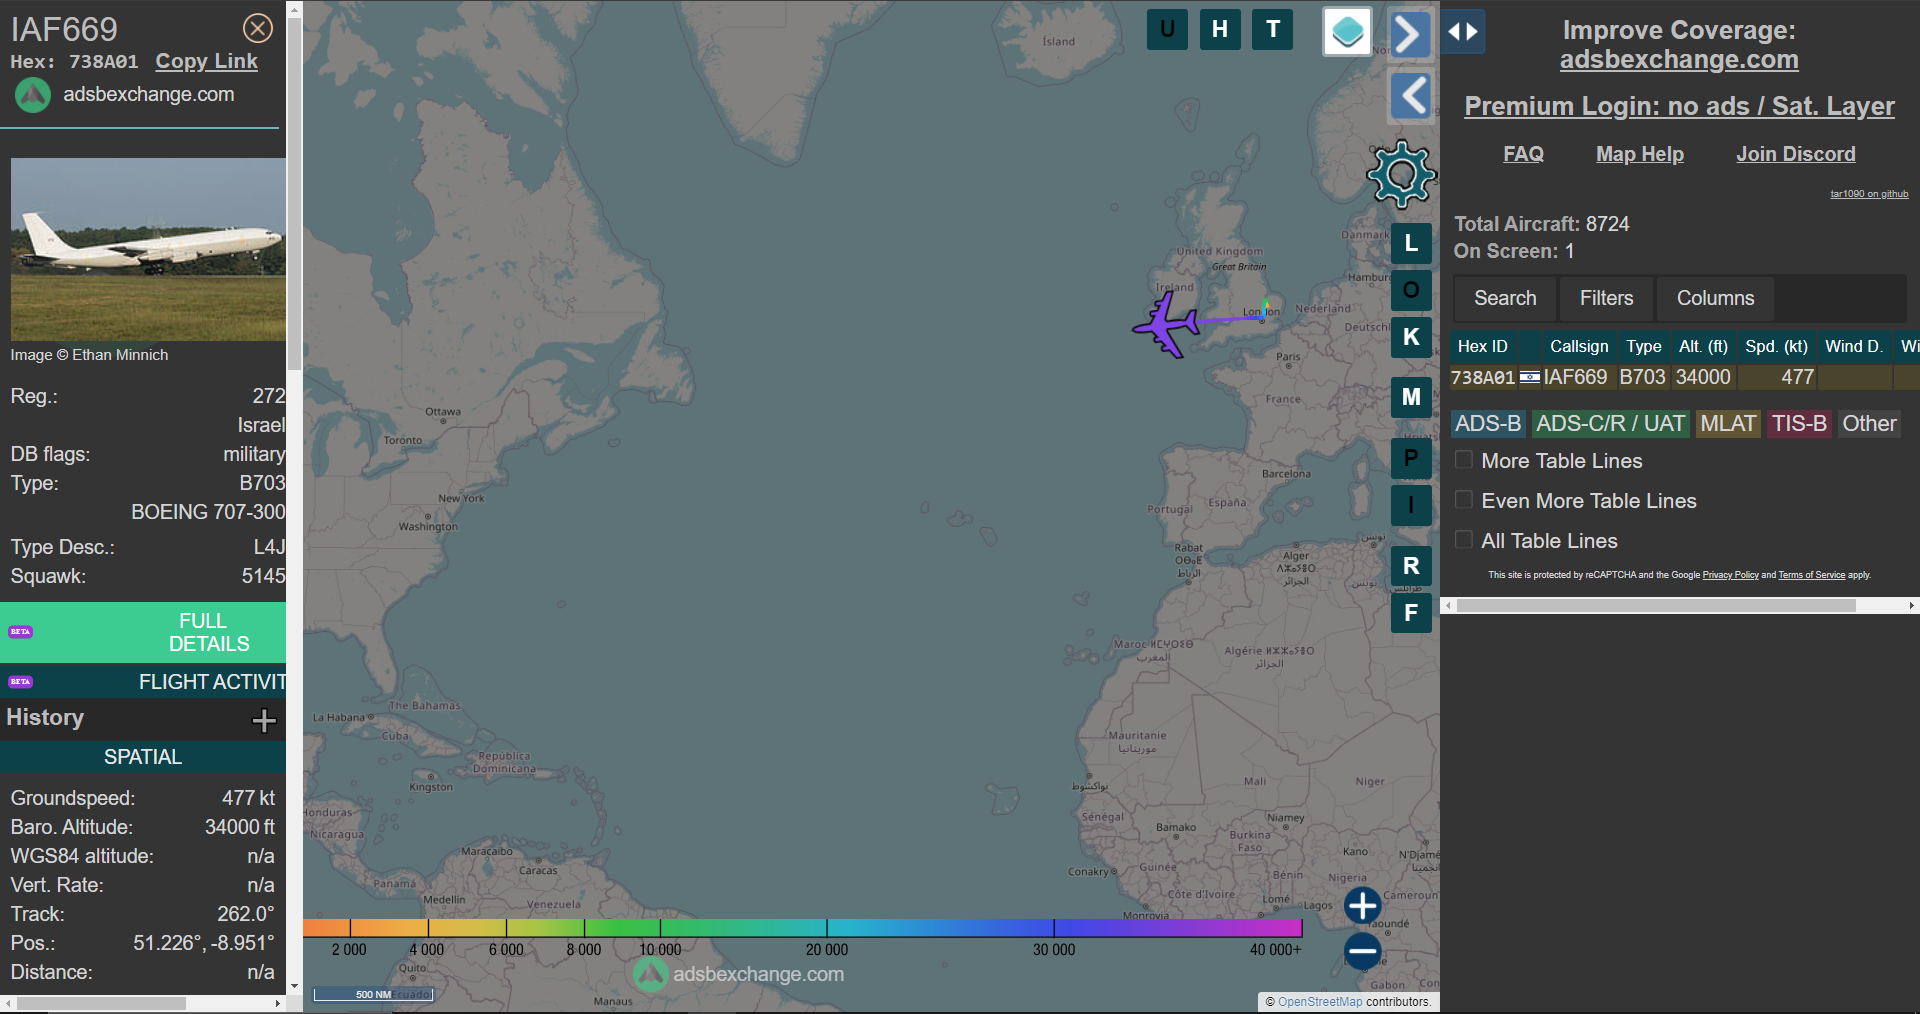Screen dimensions: 1920x1014
Task: Toggle the TIS-B source filter
Action: coord(1799,424)
